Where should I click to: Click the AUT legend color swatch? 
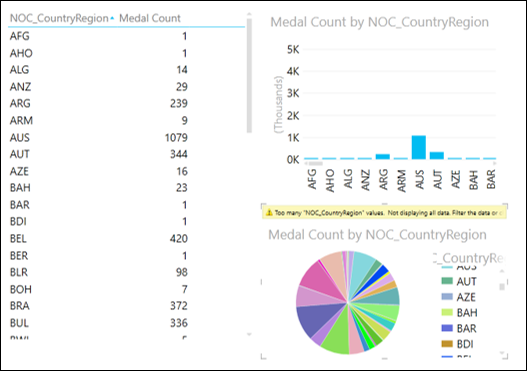pyautogui.click(x=447, y=281)
